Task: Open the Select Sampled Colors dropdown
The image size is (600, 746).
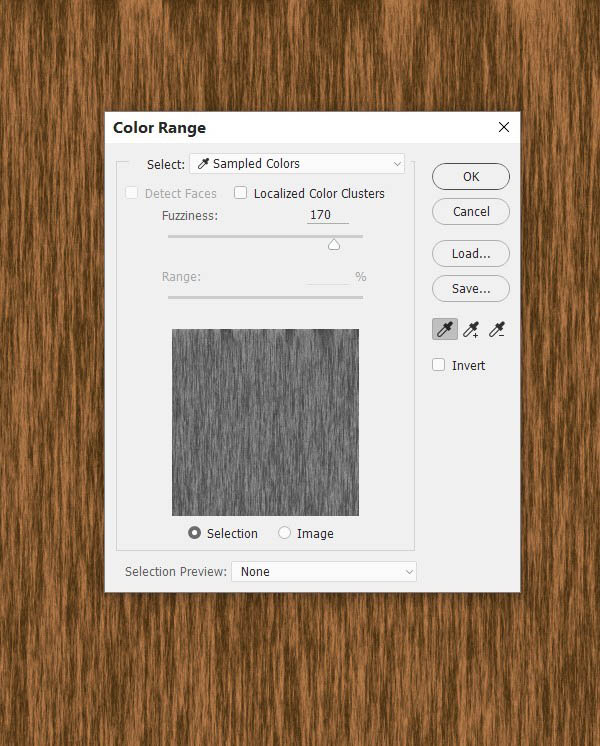Action: [x=297, y=164]
